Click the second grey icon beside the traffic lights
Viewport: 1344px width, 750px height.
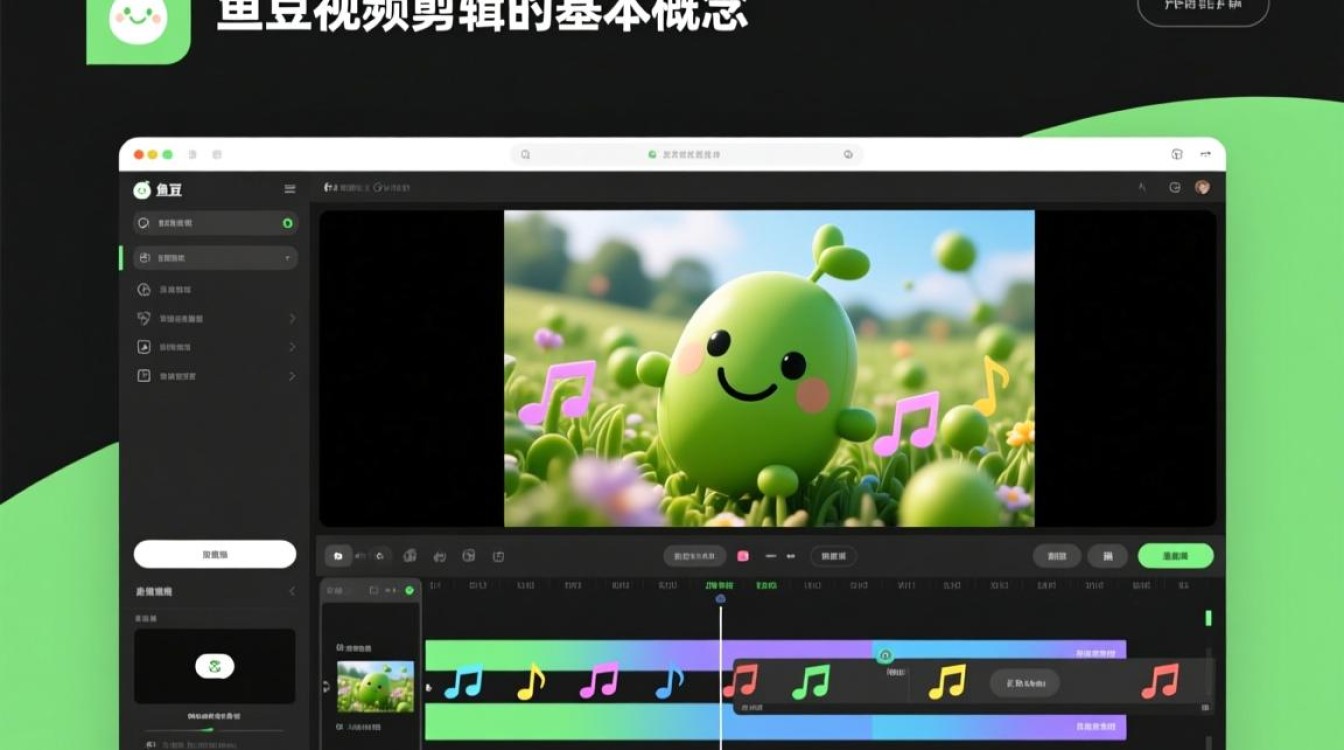[217, 155]
